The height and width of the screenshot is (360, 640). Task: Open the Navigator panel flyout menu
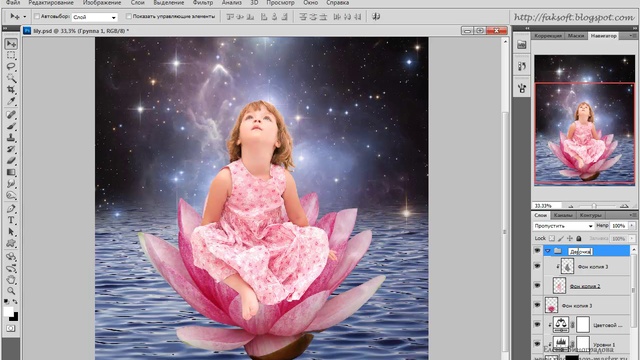tap(634, 36)
